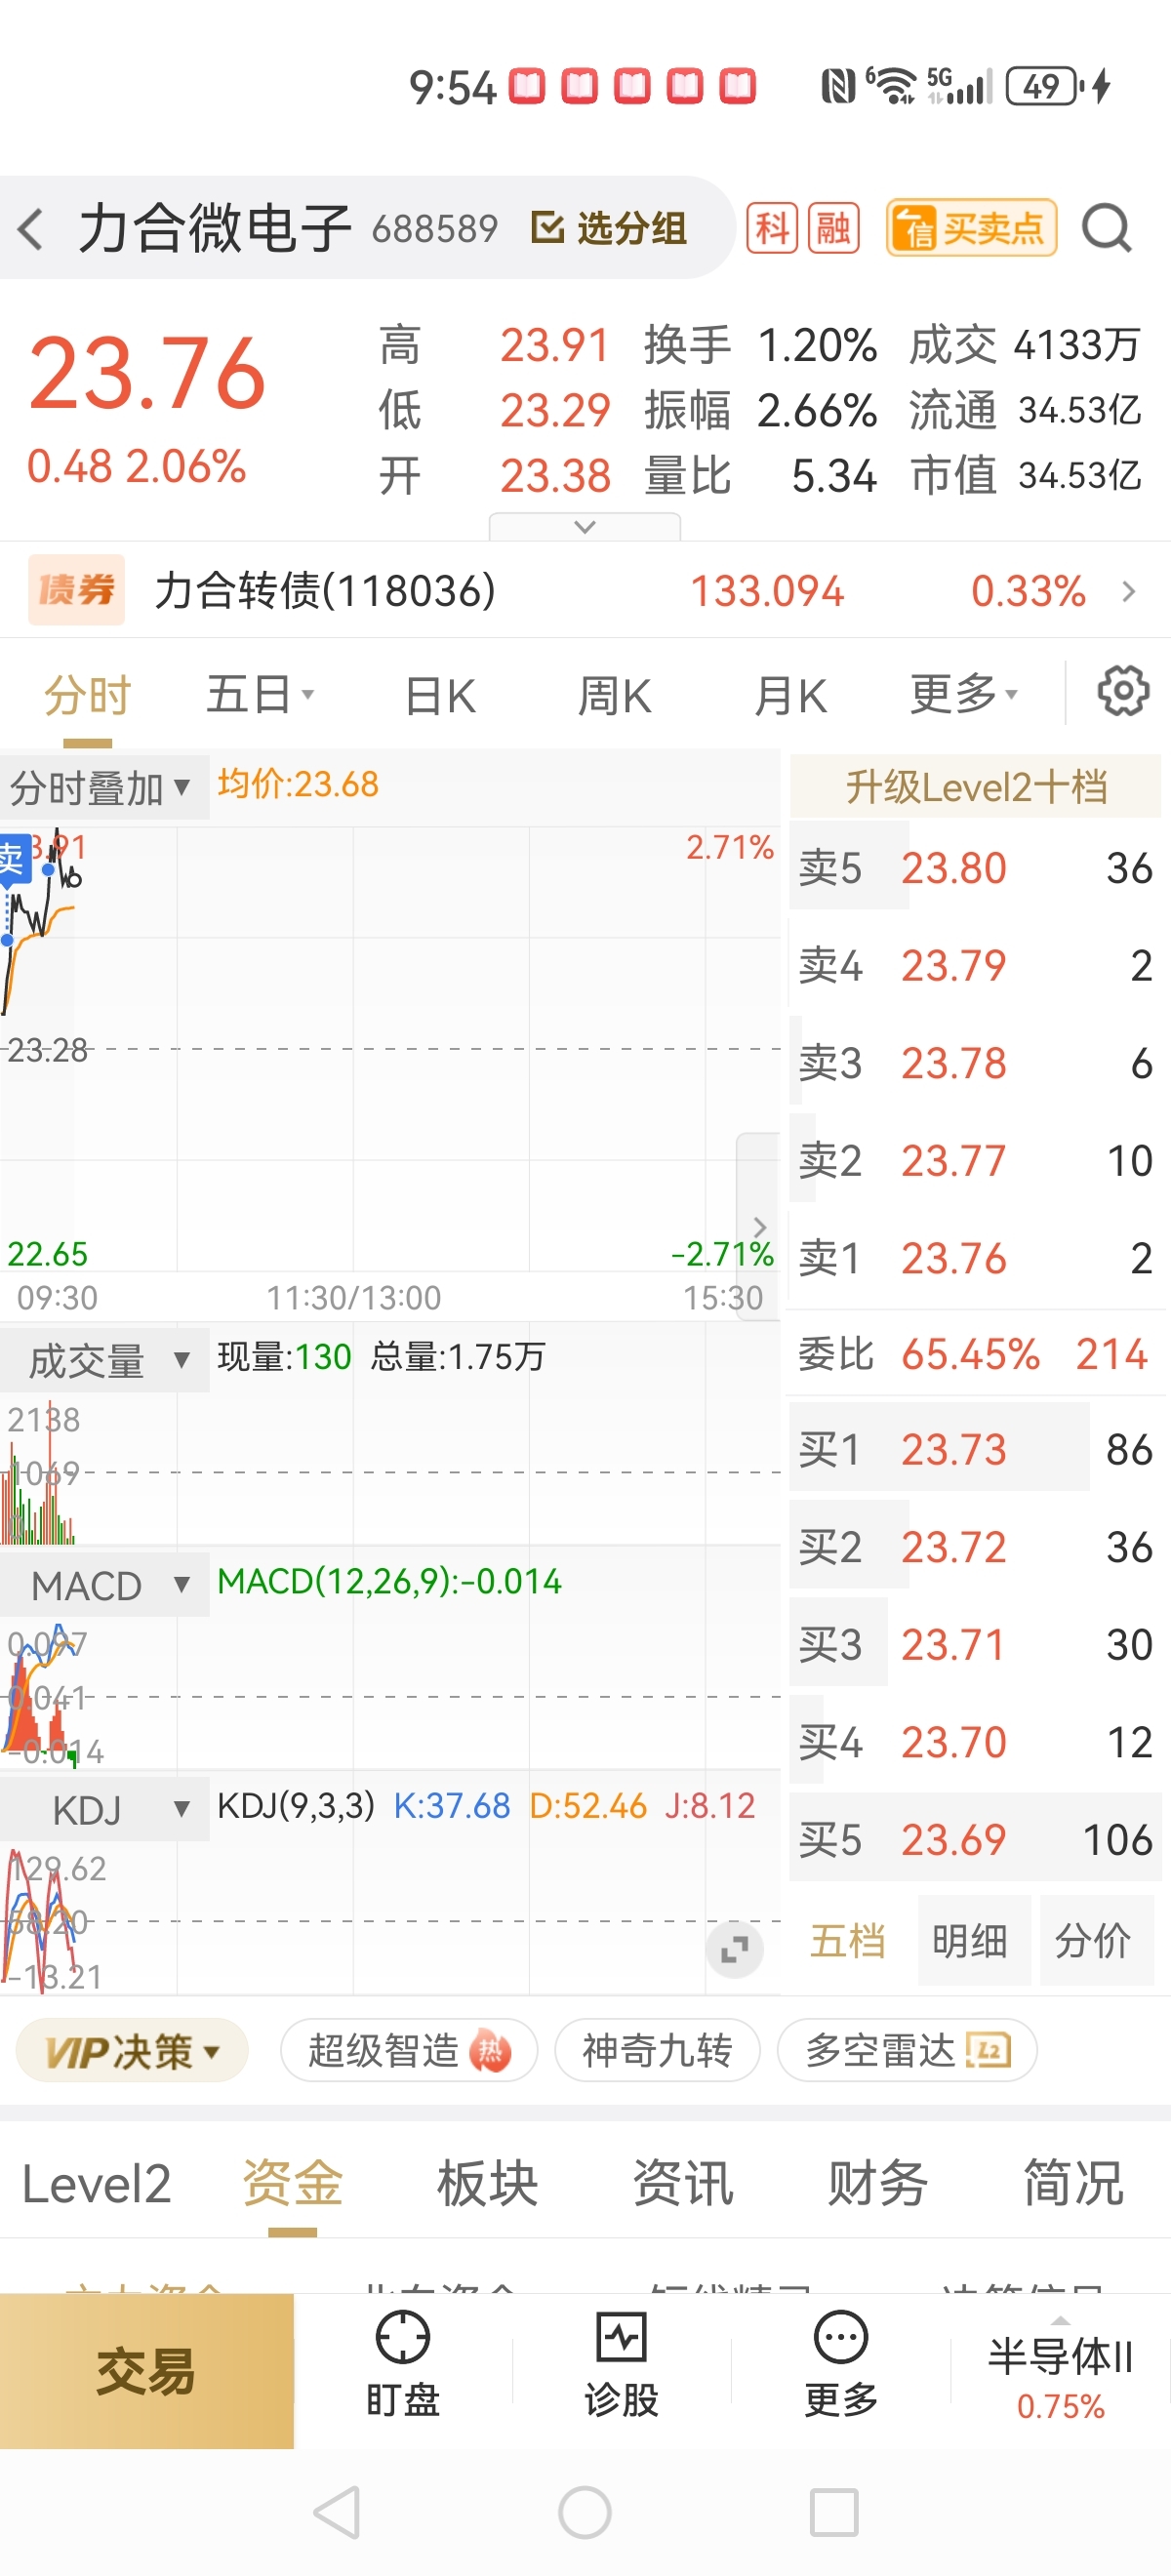Open the 成交量 indicator dropdown
1171x2576 pixels.
tap(104, 1360)
